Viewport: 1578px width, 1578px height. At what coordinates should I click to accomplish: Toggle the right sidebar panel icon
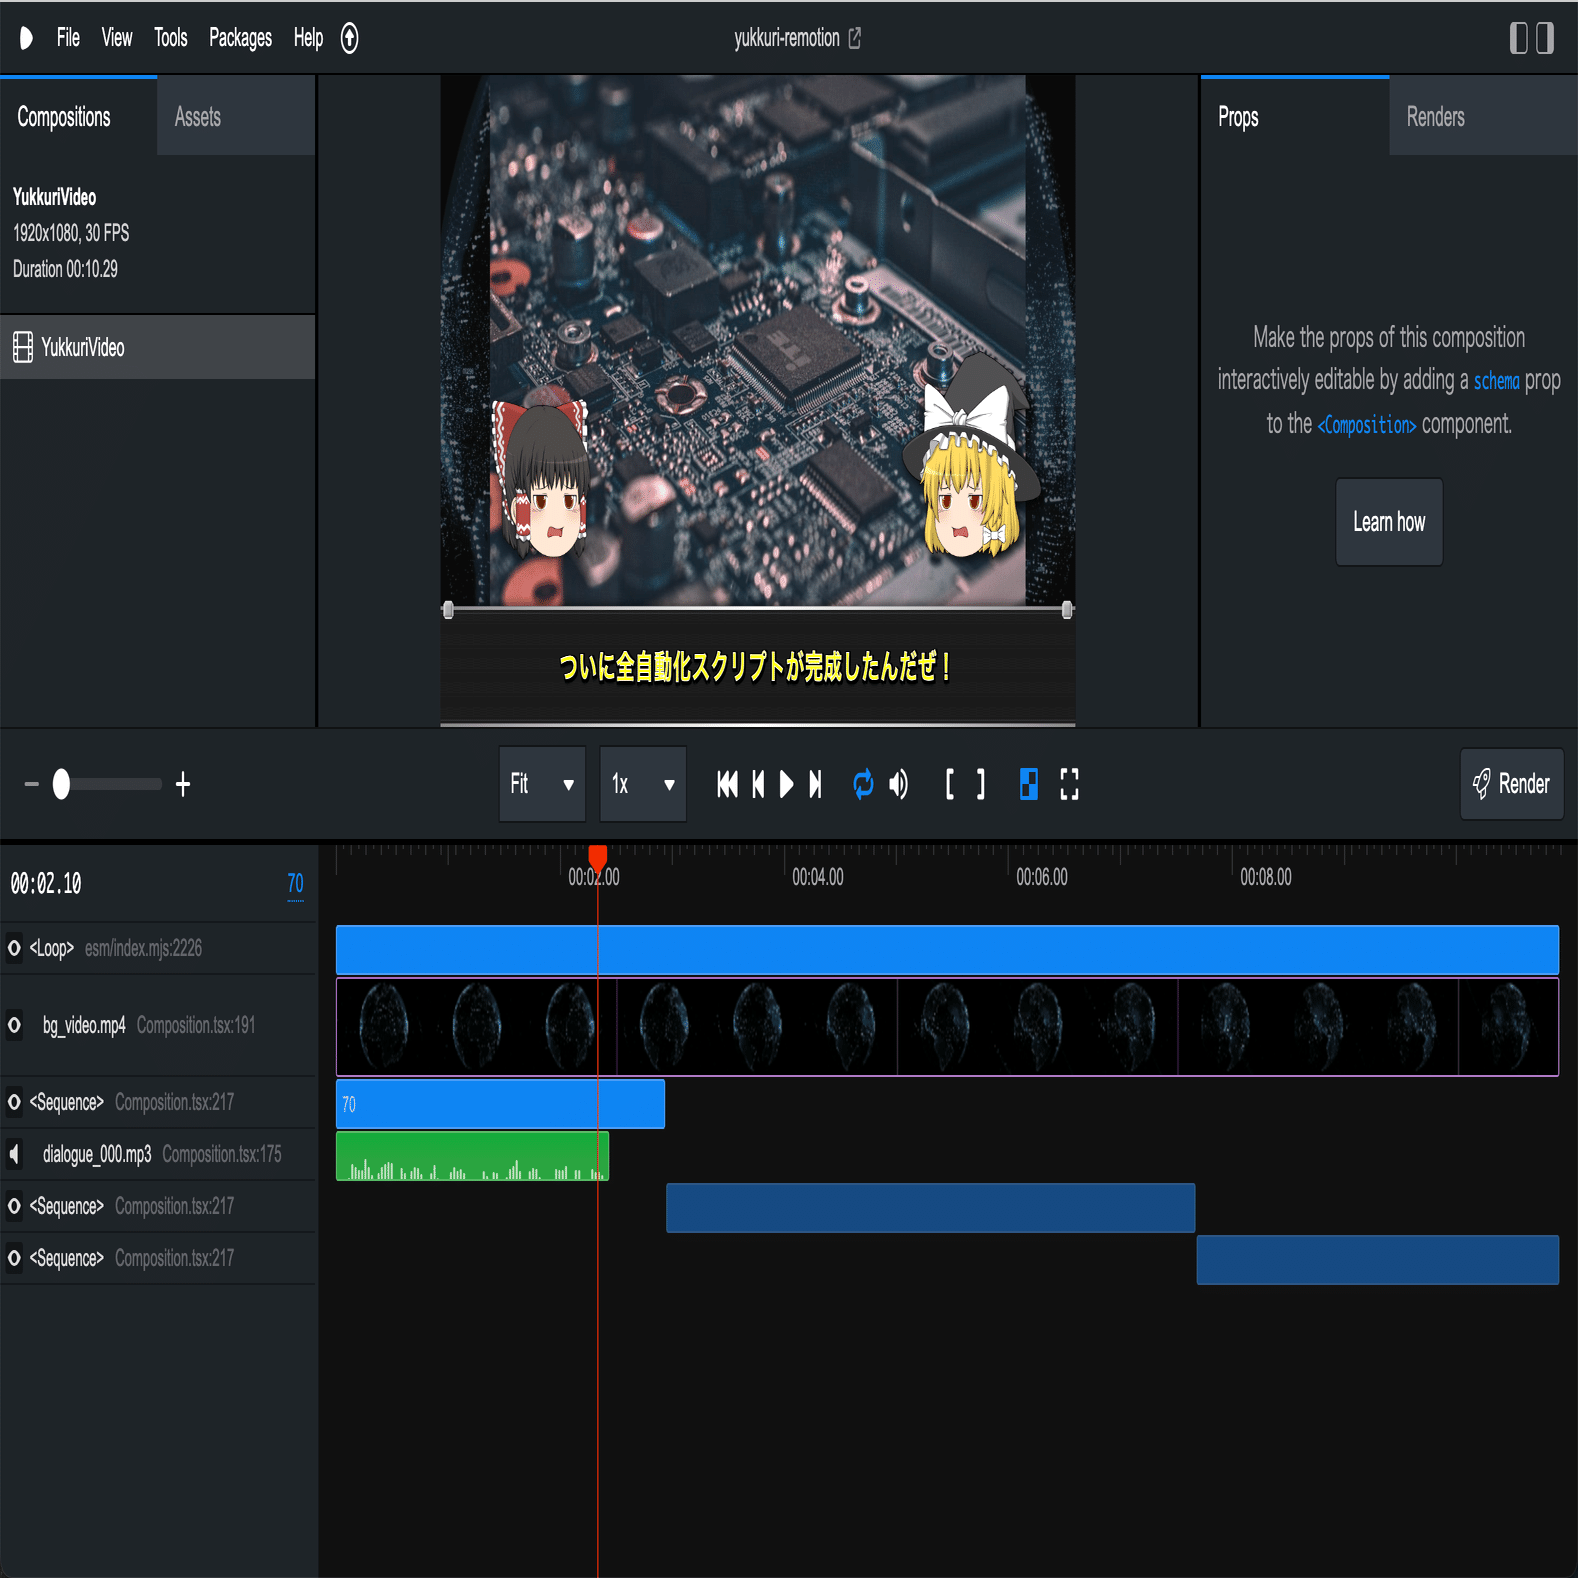coord(1545,38)
